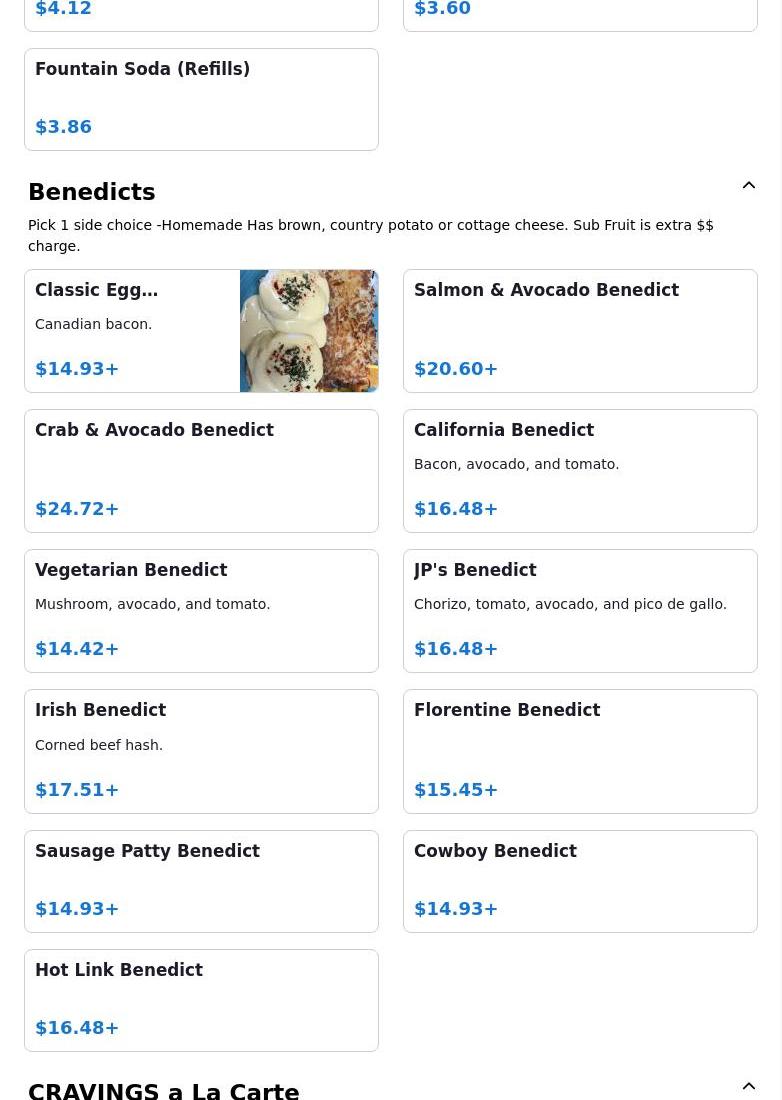
Task: Click the CRAVINGS a La Carte heading
Action: pyautogui.click(x=164, y=1090)
